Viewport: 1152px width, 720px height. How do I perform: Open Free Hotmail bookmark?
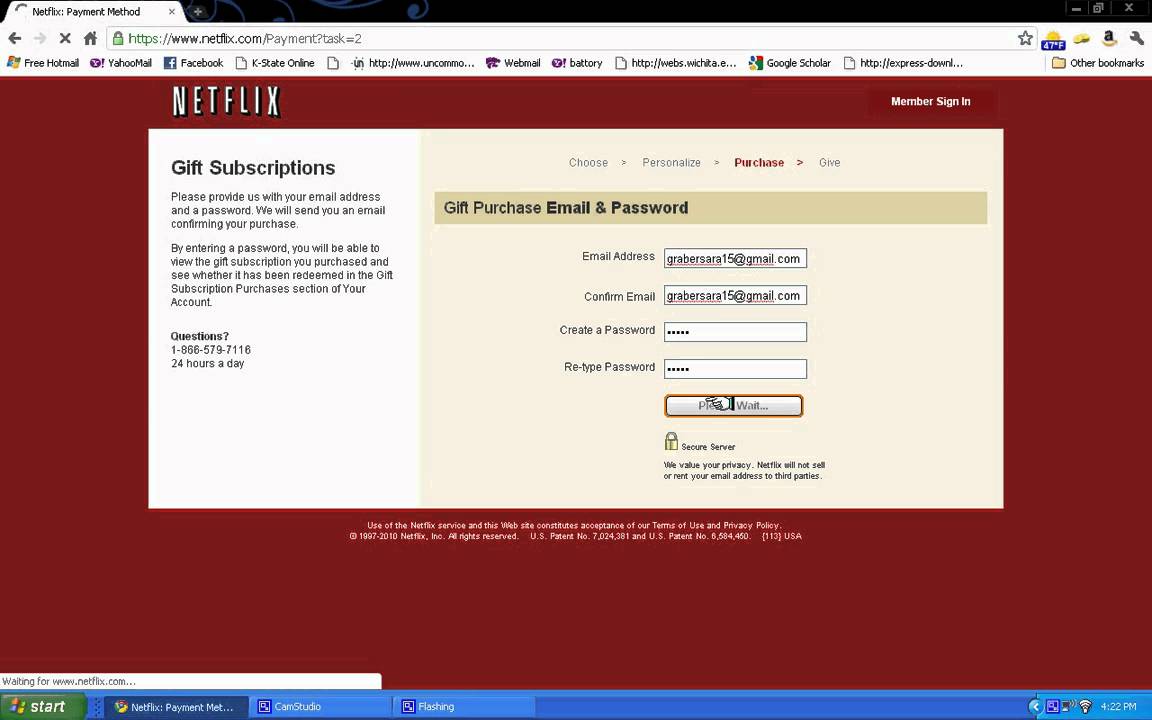coord(43,63)
